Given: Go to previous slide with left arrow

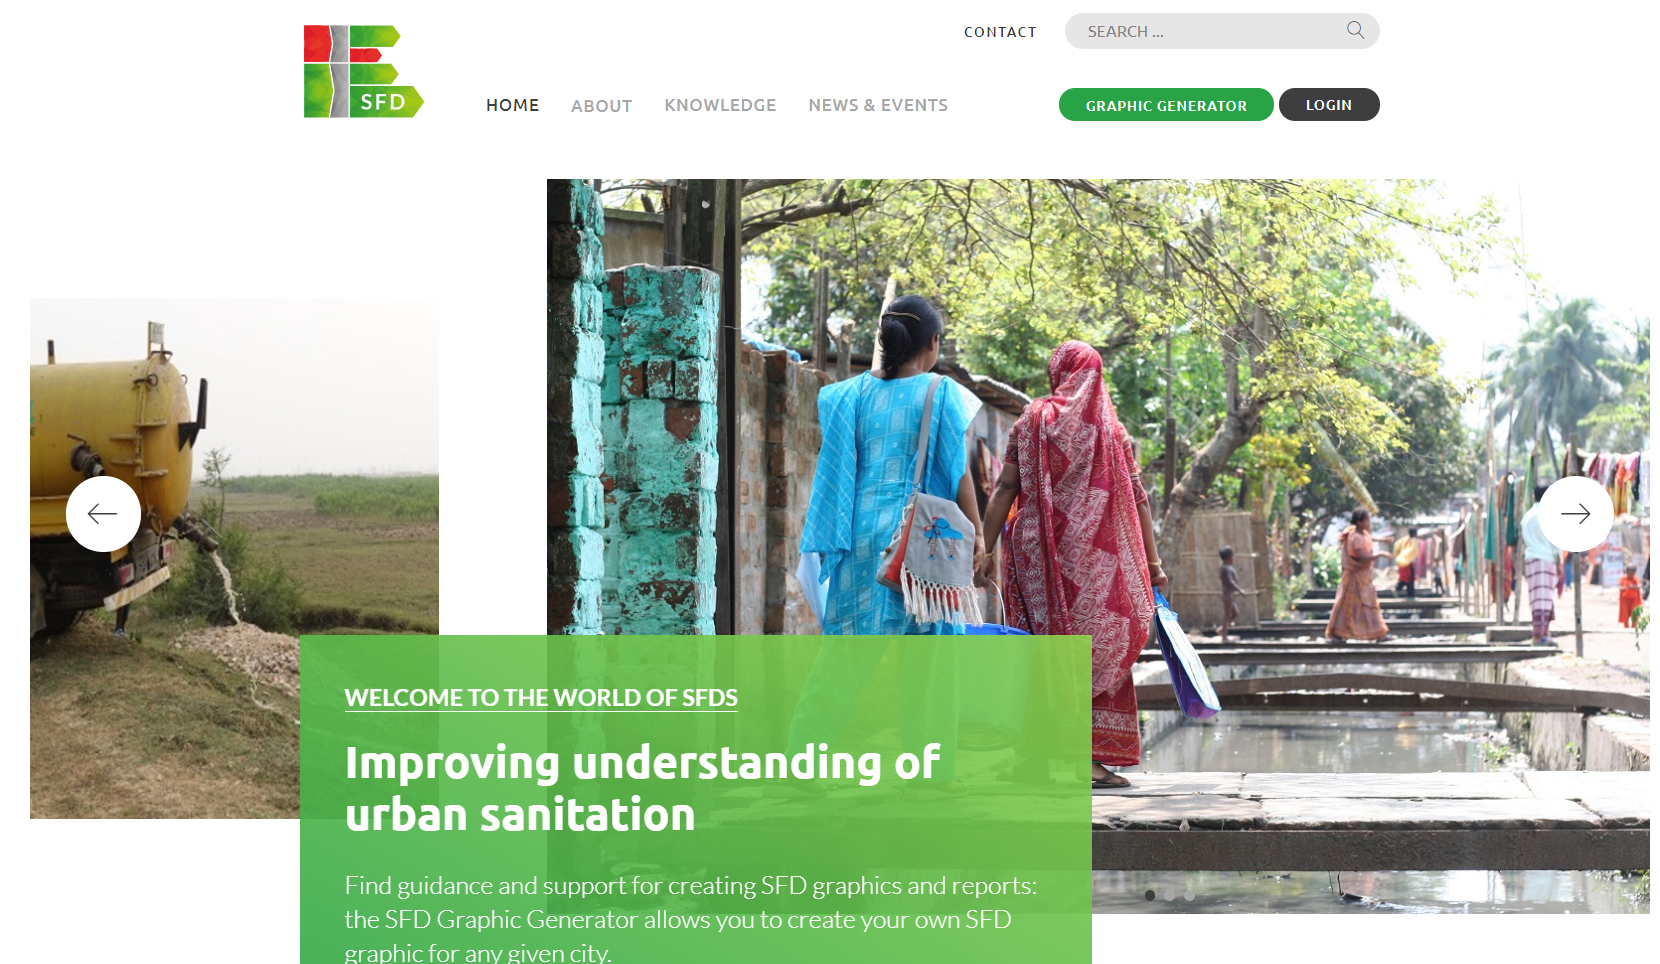Looking at the screenshot, I should [103, 514].
